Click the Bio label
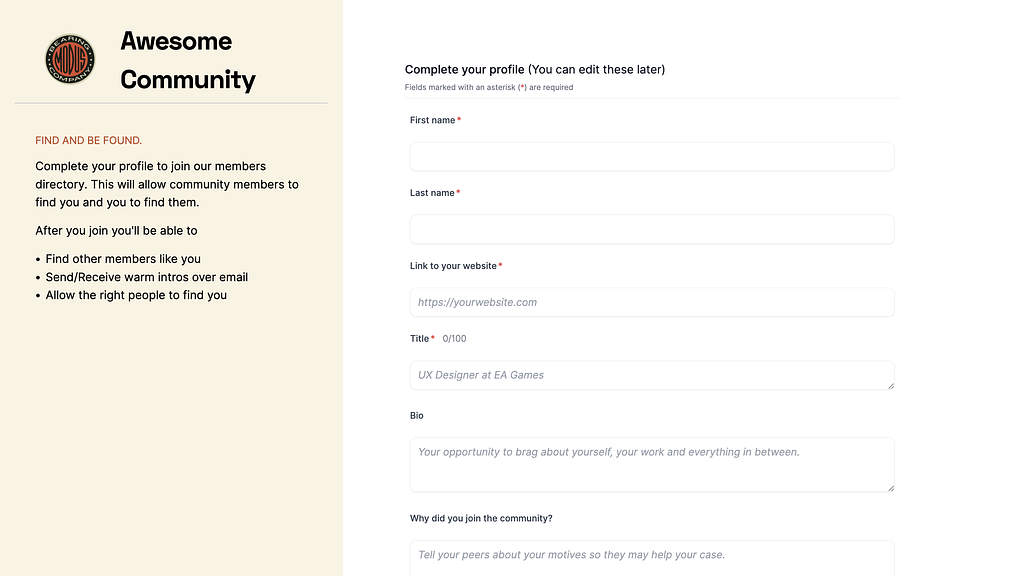1024x576 pixels. click(x=417, y=415)
